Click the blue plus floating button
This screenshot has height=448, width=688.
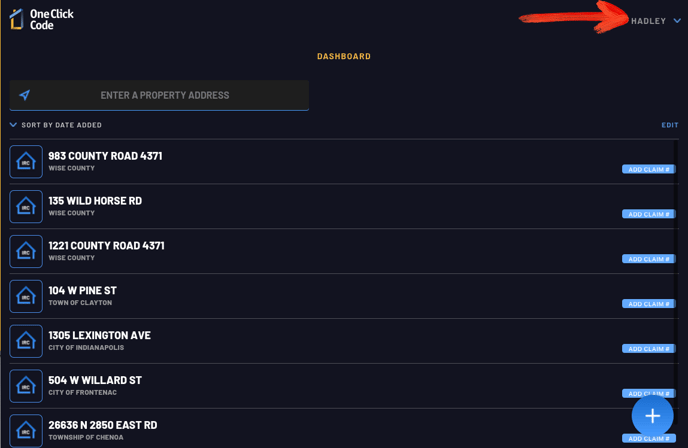[652, 416]
